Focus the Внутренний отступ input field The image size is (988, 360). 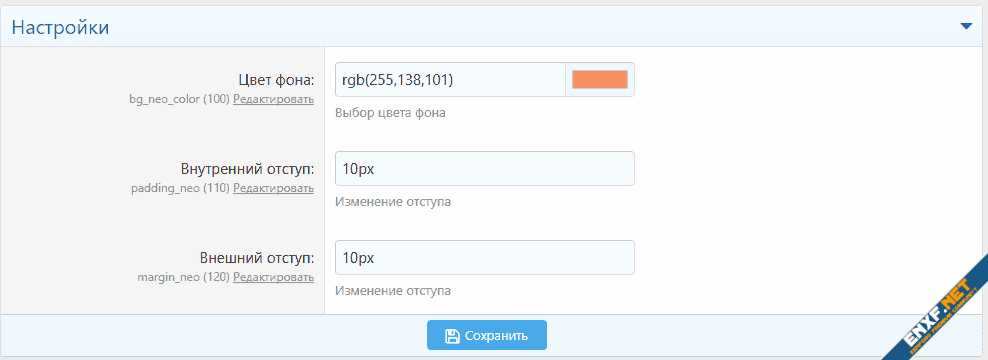485,168
